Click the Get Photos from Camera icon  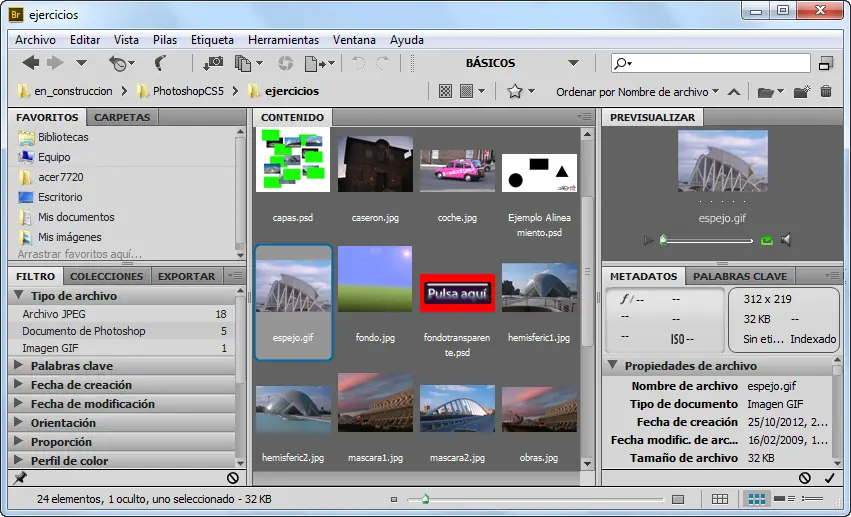(213, 63)
